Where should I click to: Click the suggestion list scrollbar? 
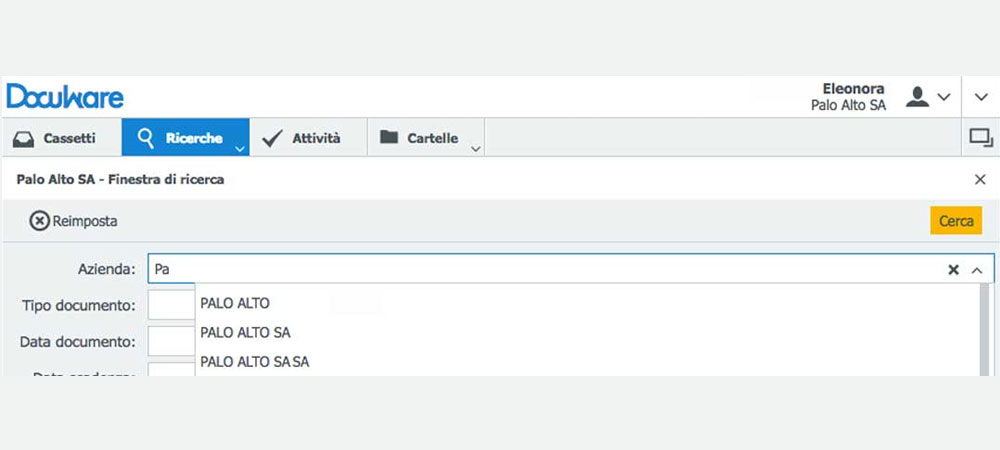click(x=985, y=330)
